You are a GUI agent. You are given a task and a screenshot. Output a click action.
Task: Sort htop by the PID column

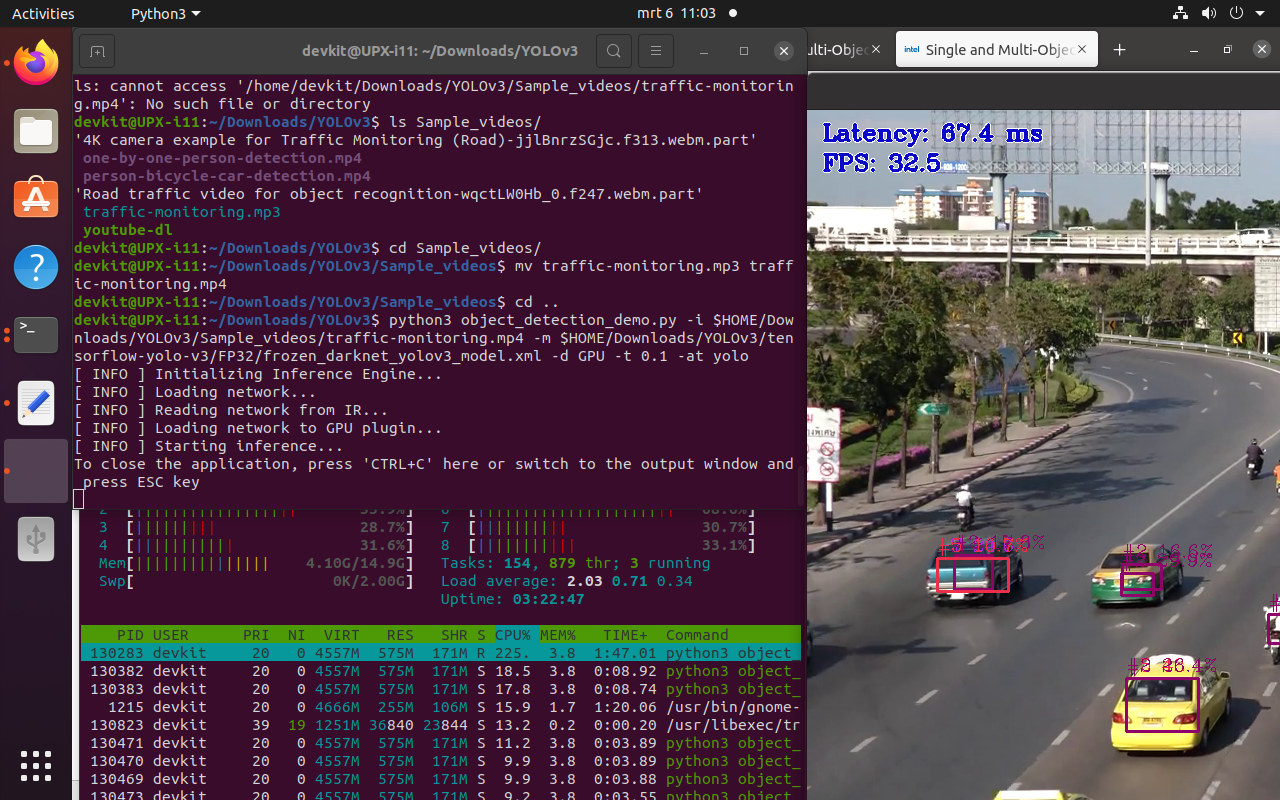coord(130,635)
